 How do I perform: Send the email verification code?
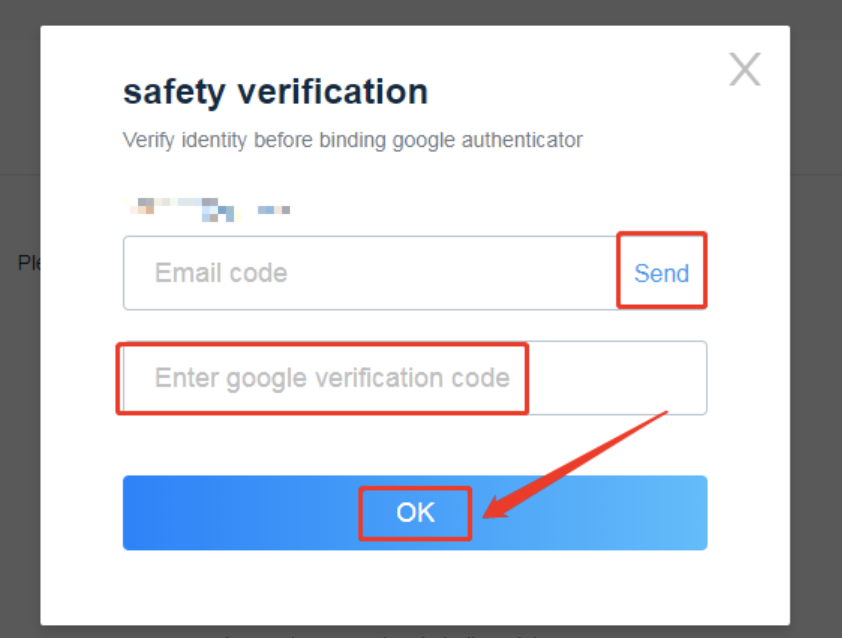pyautogui.click(x=661, y=273)
